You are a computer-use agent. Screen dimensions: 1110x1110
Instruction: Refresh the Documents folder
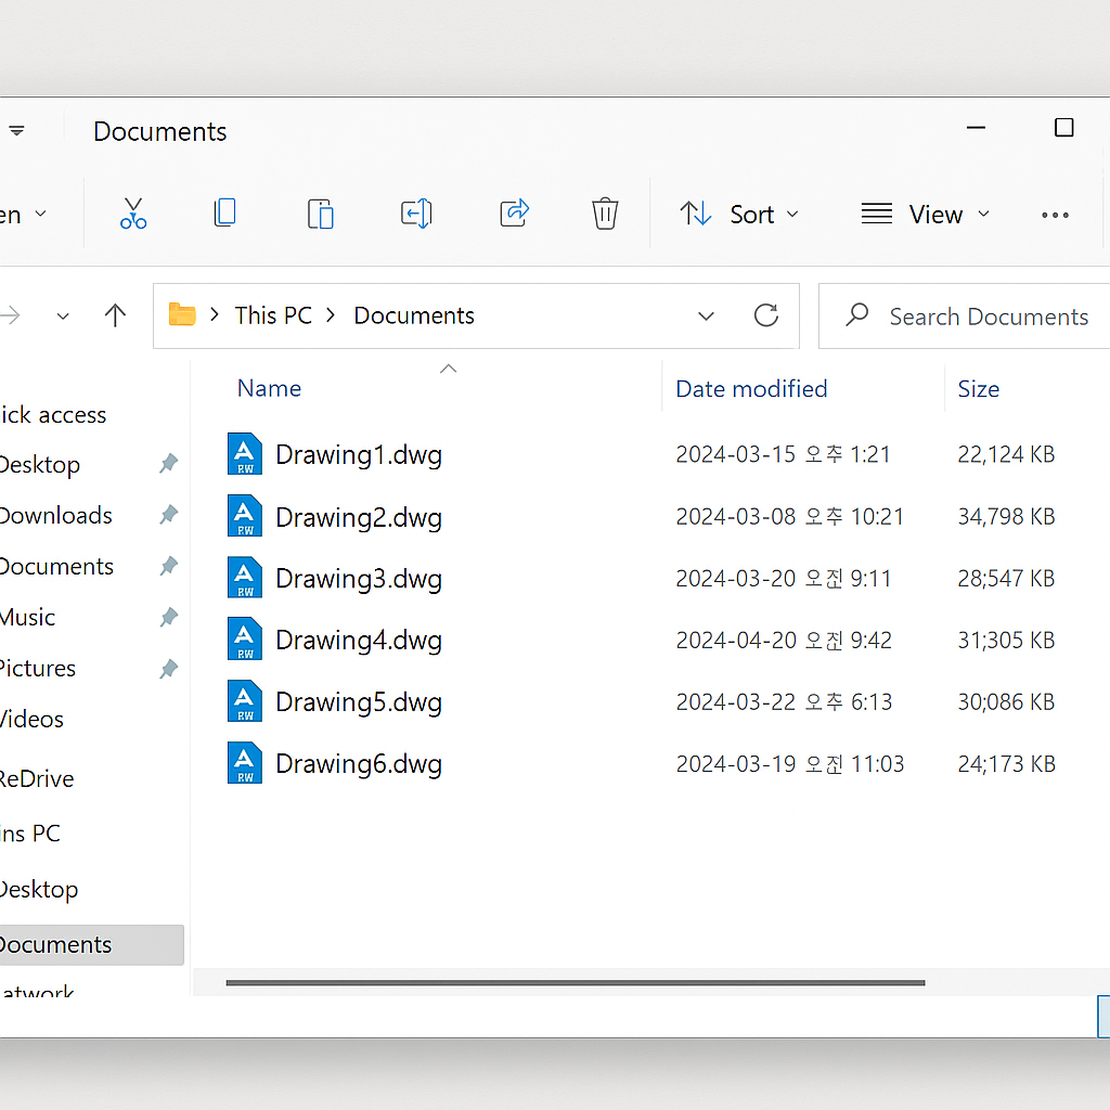(766, 315)
